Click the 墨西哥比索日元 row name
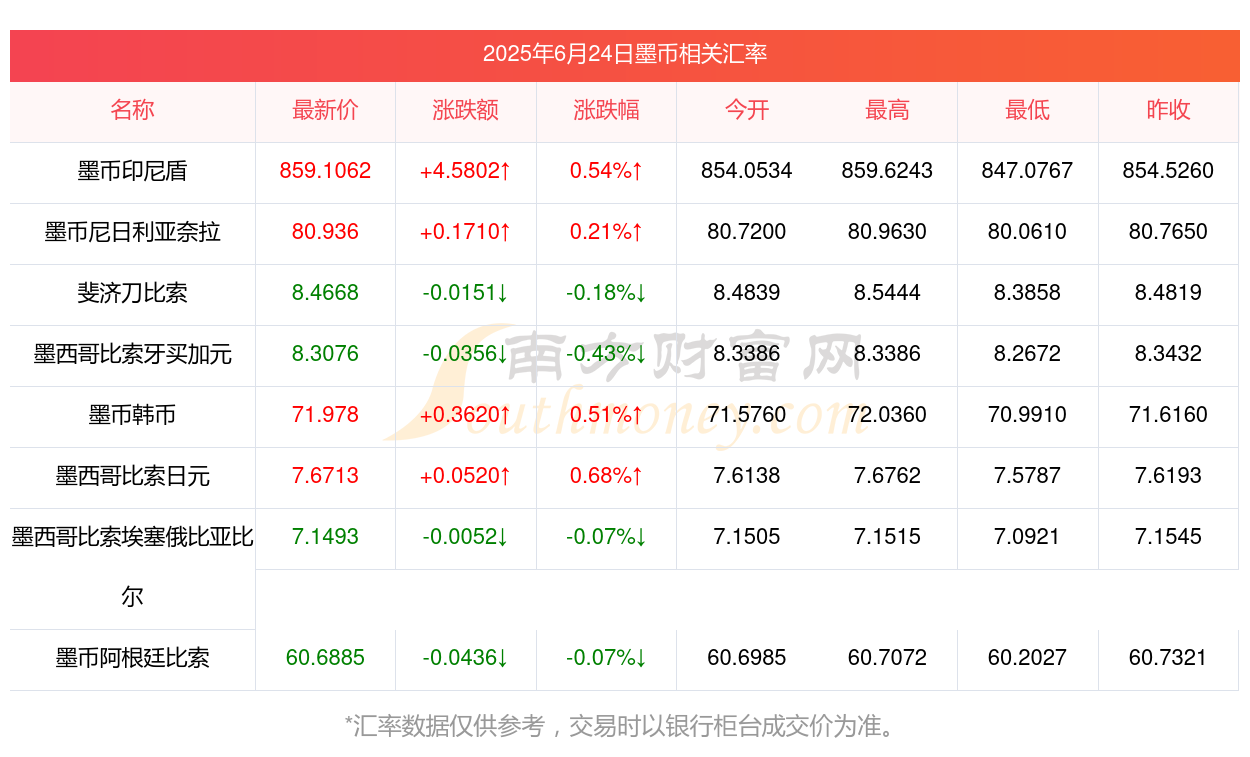Image resolution: width=1250 pixels, height=757 pixels. tap(132, 476)
